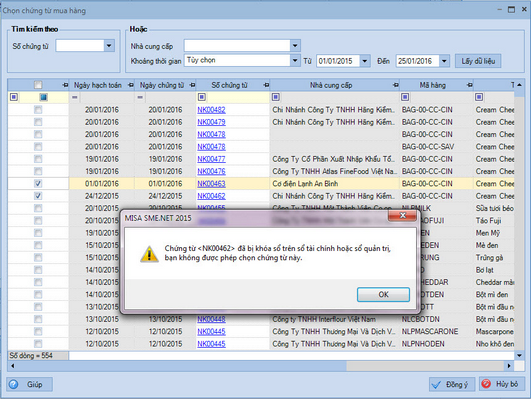Click the yellow warning triangle icon
The height and width of the screenshot is (399, 531).
click(149, 254)
